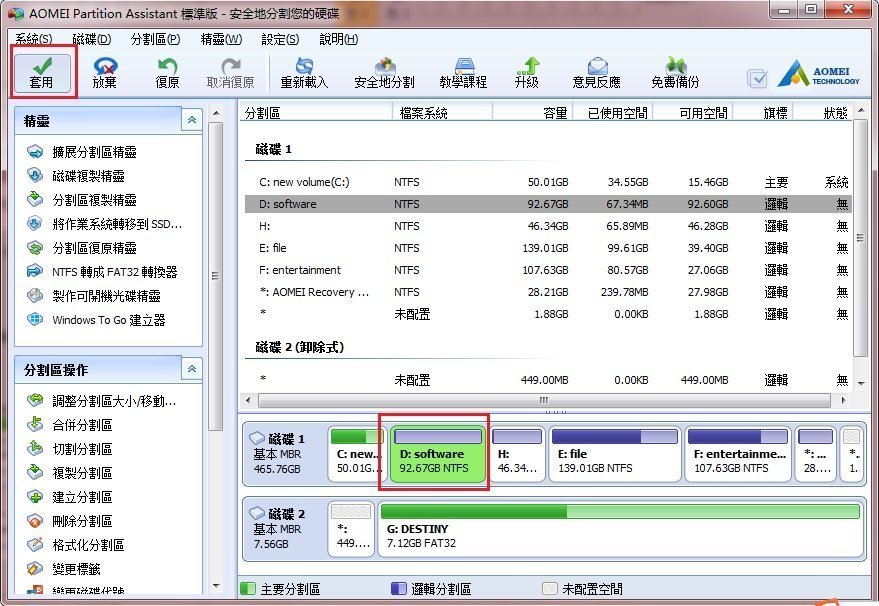This screenshot has height=606, width=879.
Task: Click the 免費備份 (Free Backup) toolbar icon
Action: pyautogui.click(x=676, y=73)
